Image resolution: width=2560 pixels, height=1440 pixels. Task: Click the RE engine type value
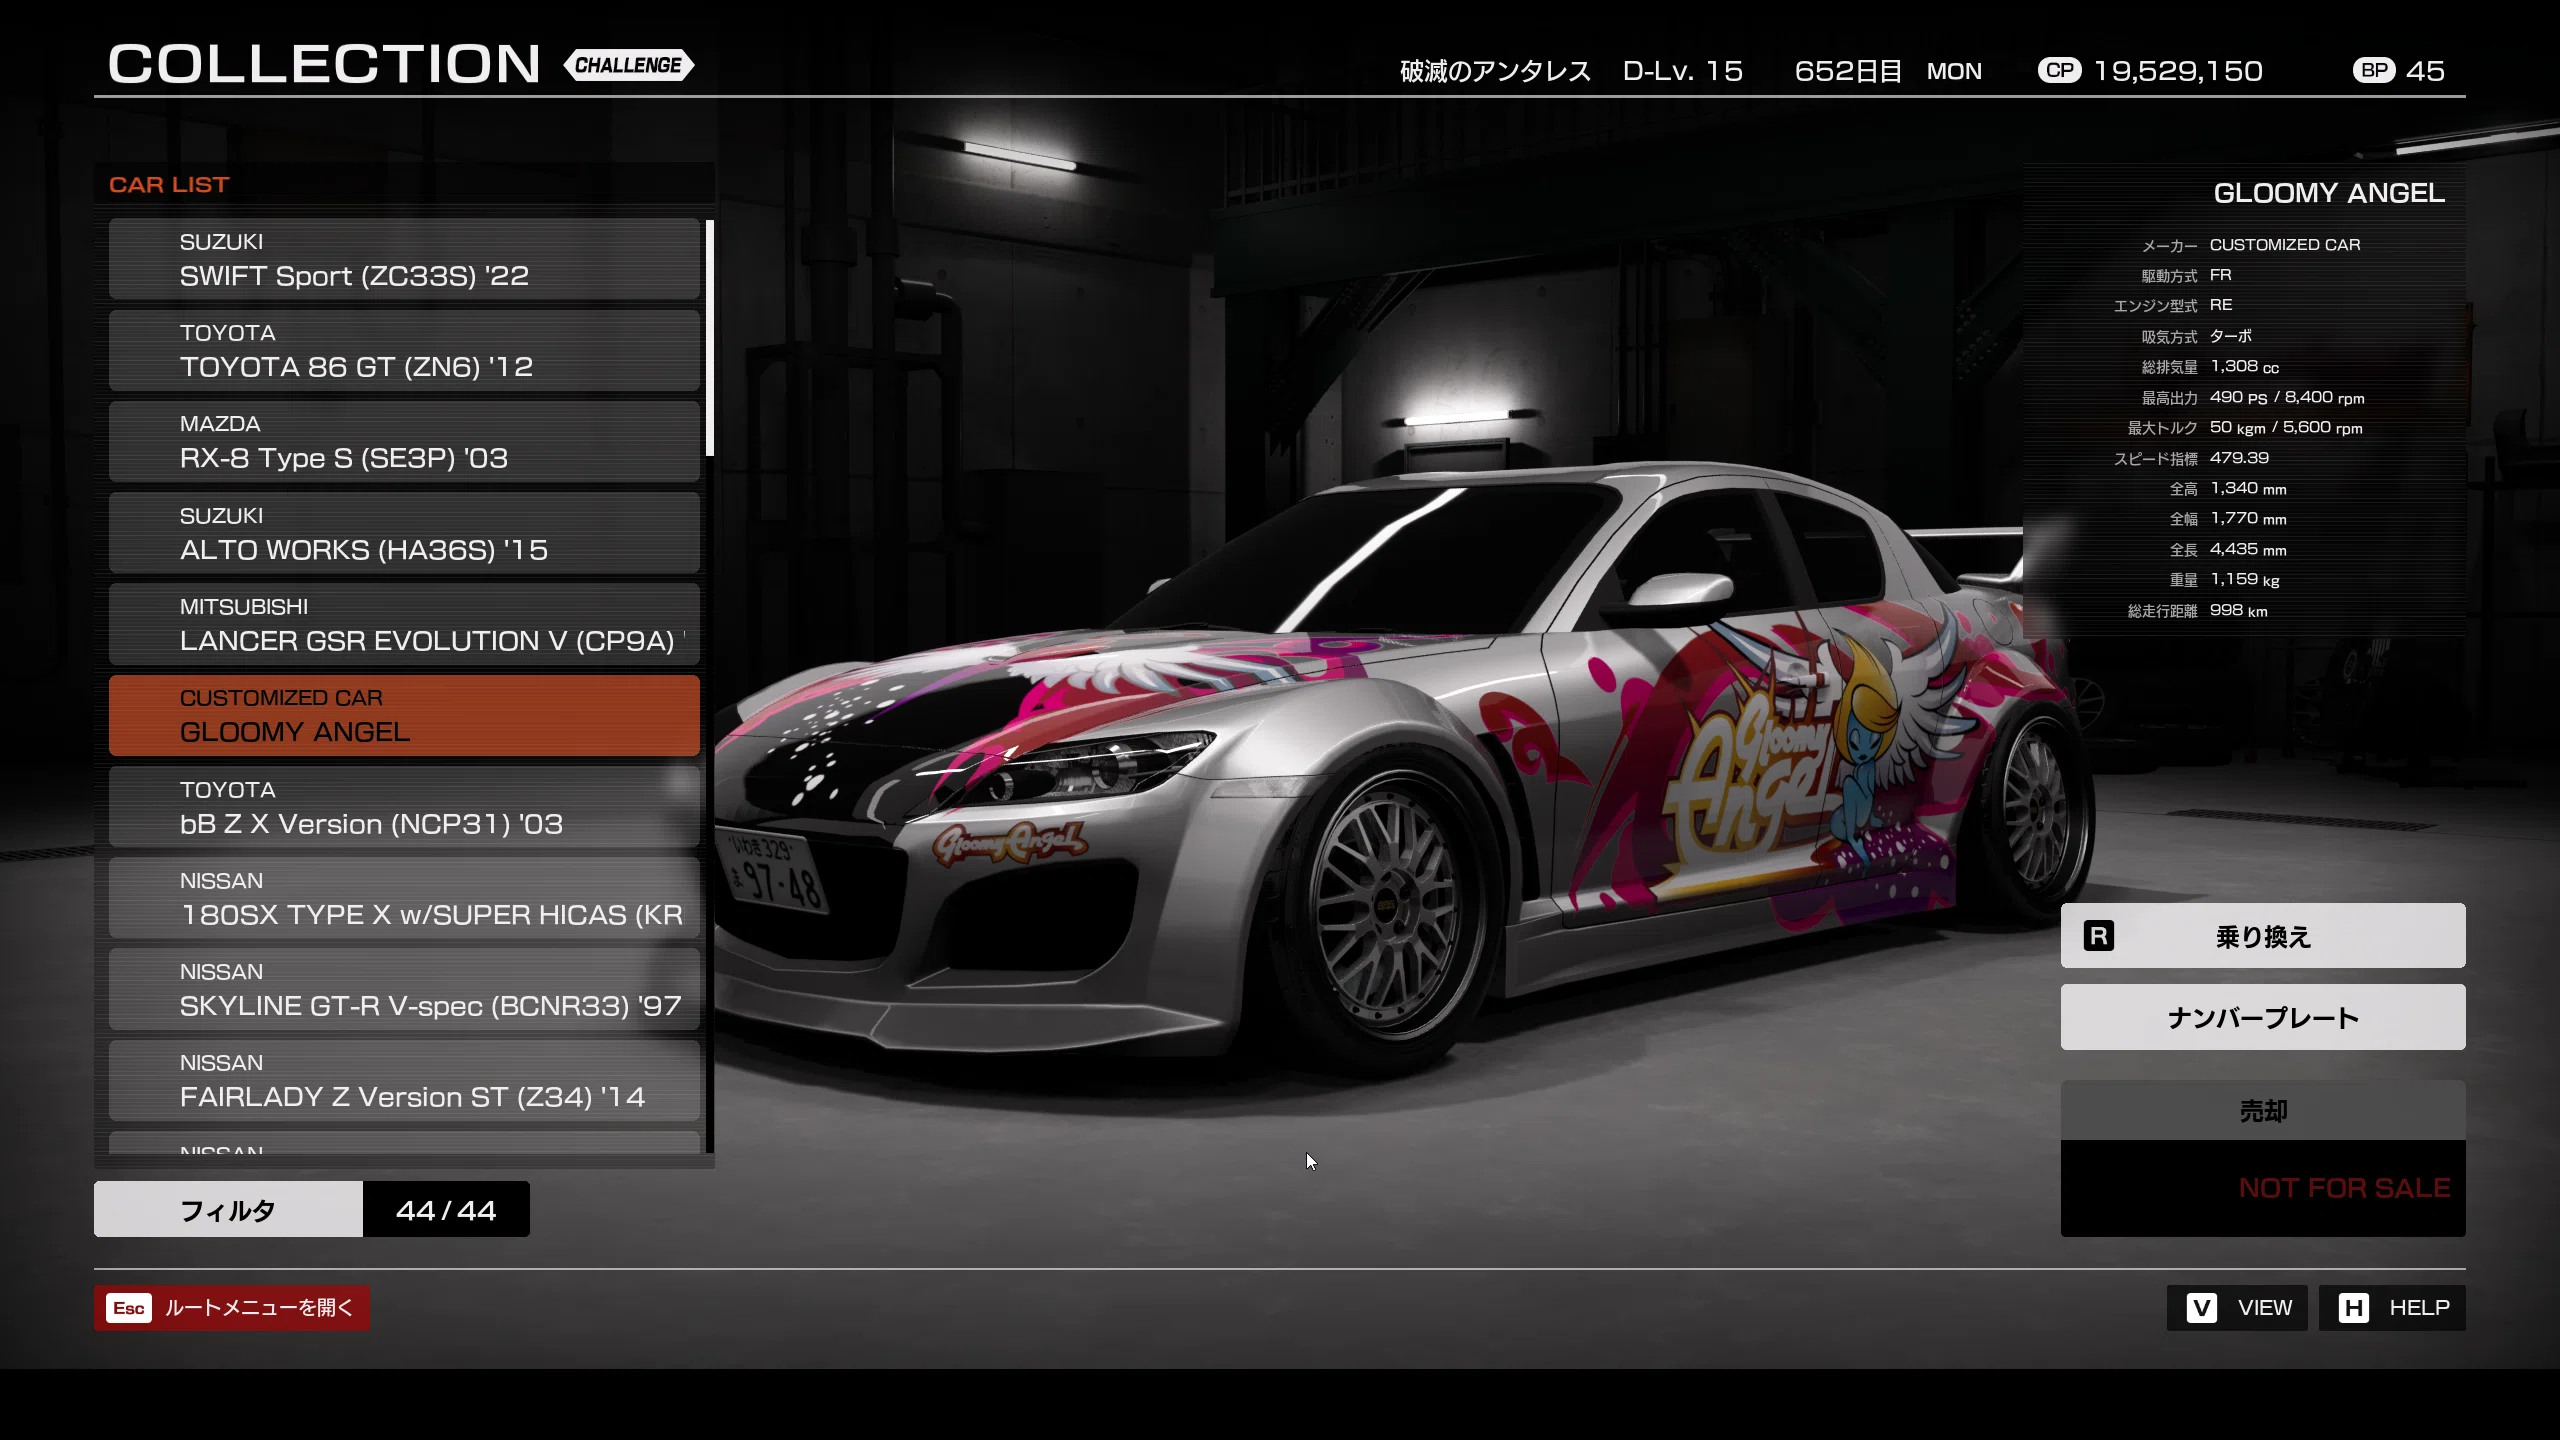pos(2220,305)
